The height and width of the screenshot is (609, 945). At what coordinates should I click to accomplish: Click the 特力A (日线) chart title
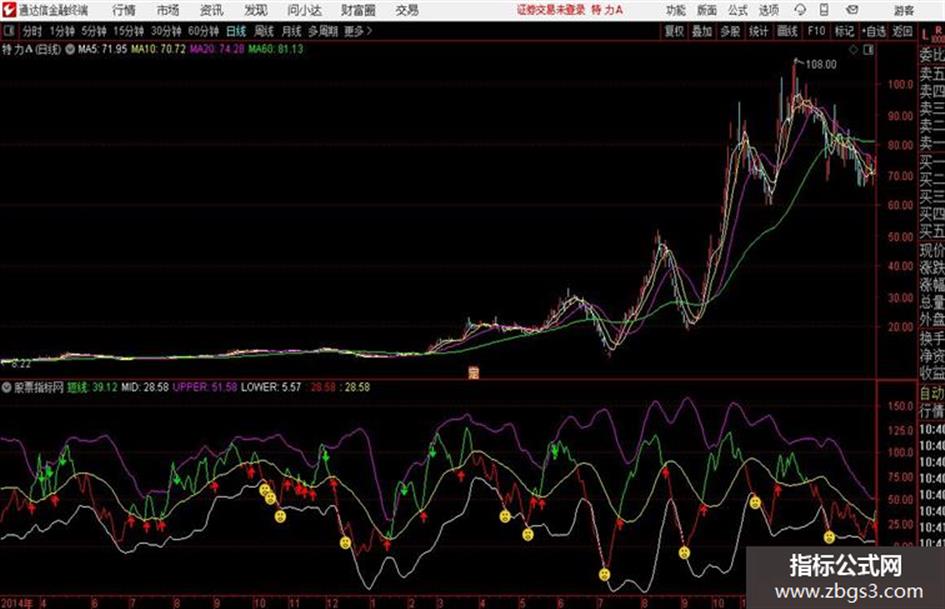click(x=31, y=49)
